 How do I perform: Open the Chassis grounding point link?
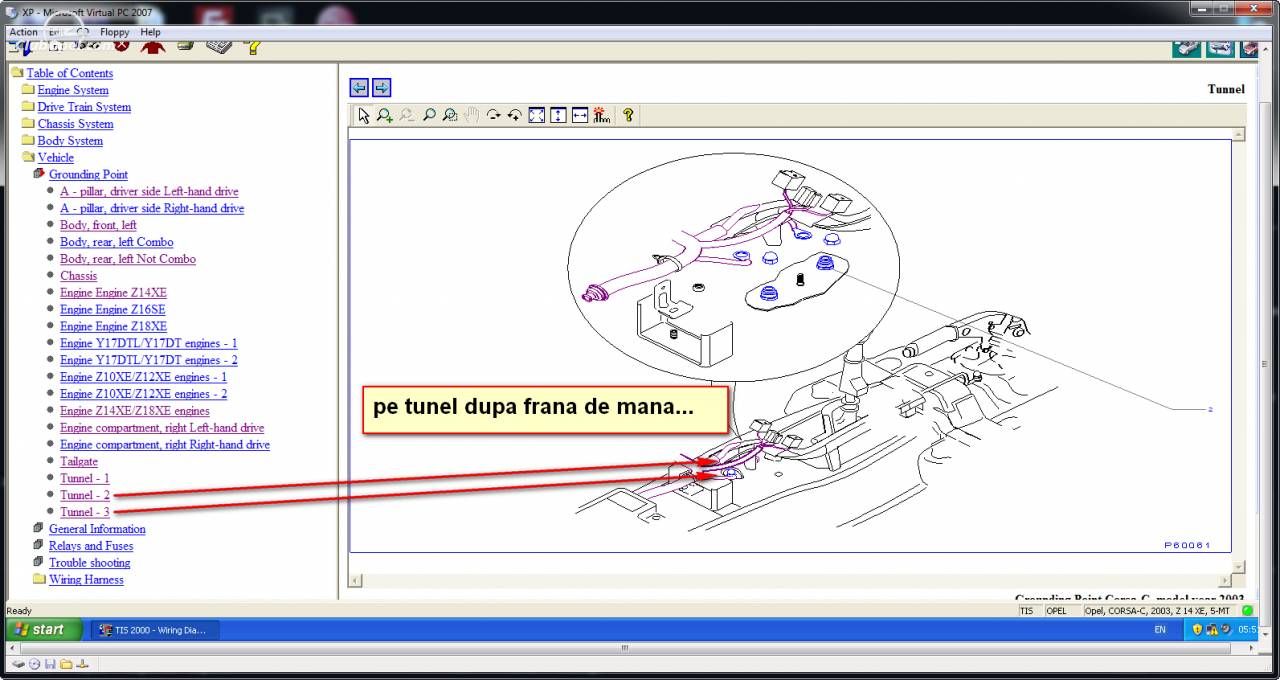(78, 276)
